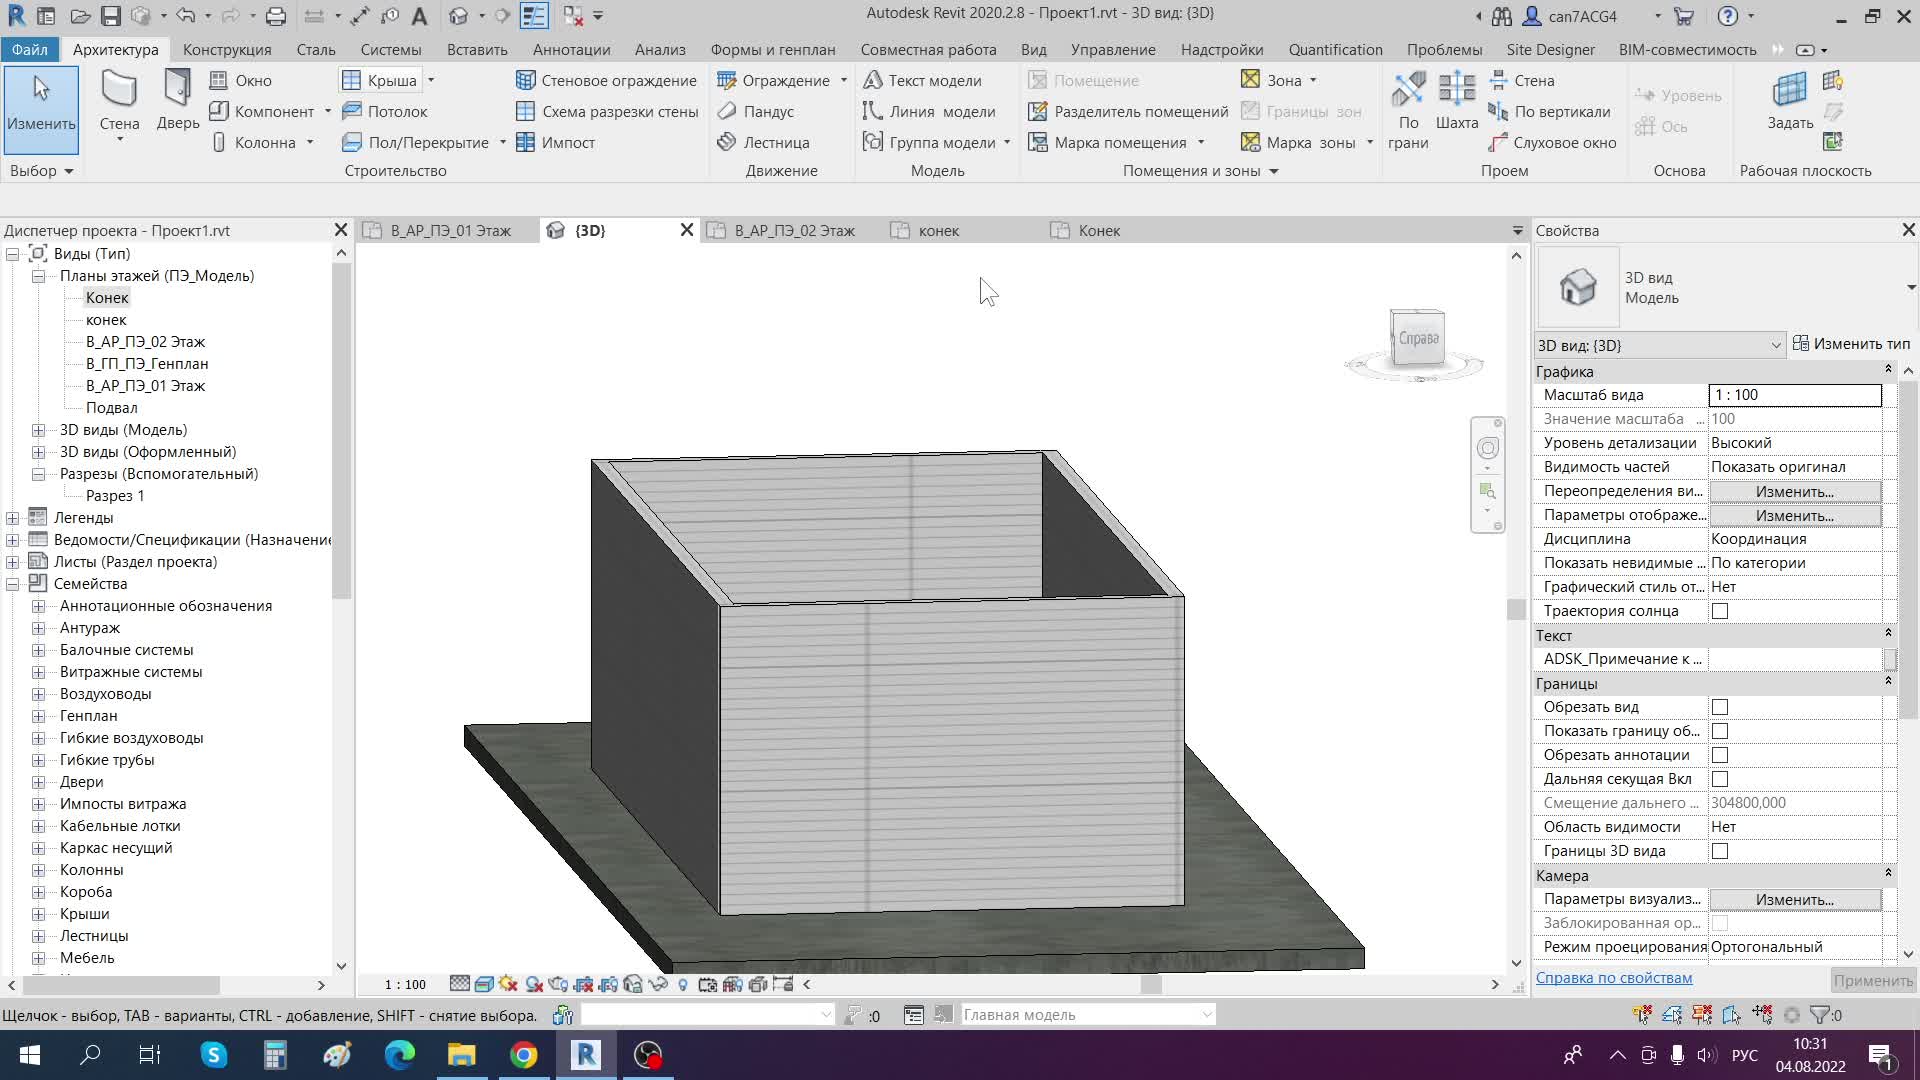Switch to the Конструкция ribbon tab
1920x1080 pixels.
[x=227, y=49]
